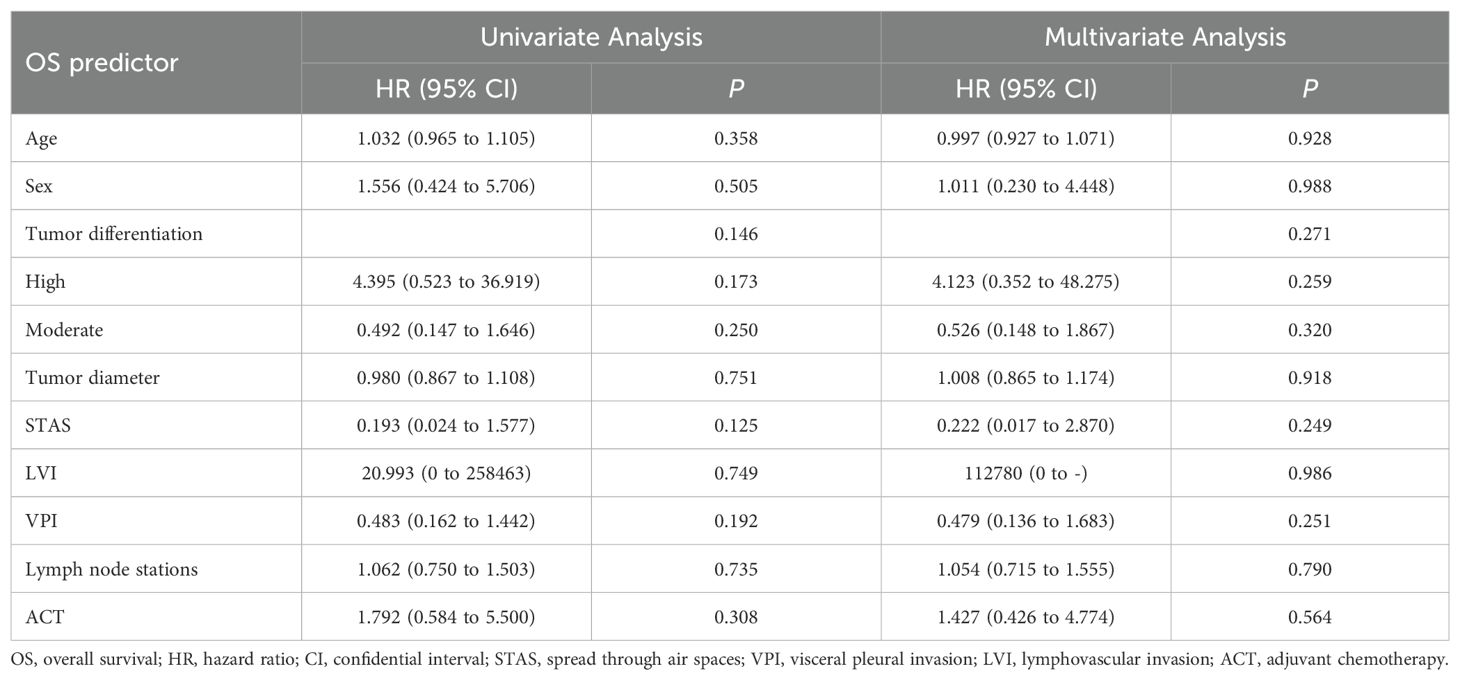Select the Multivariate Analysis header cell

(x=1165, y=38)
